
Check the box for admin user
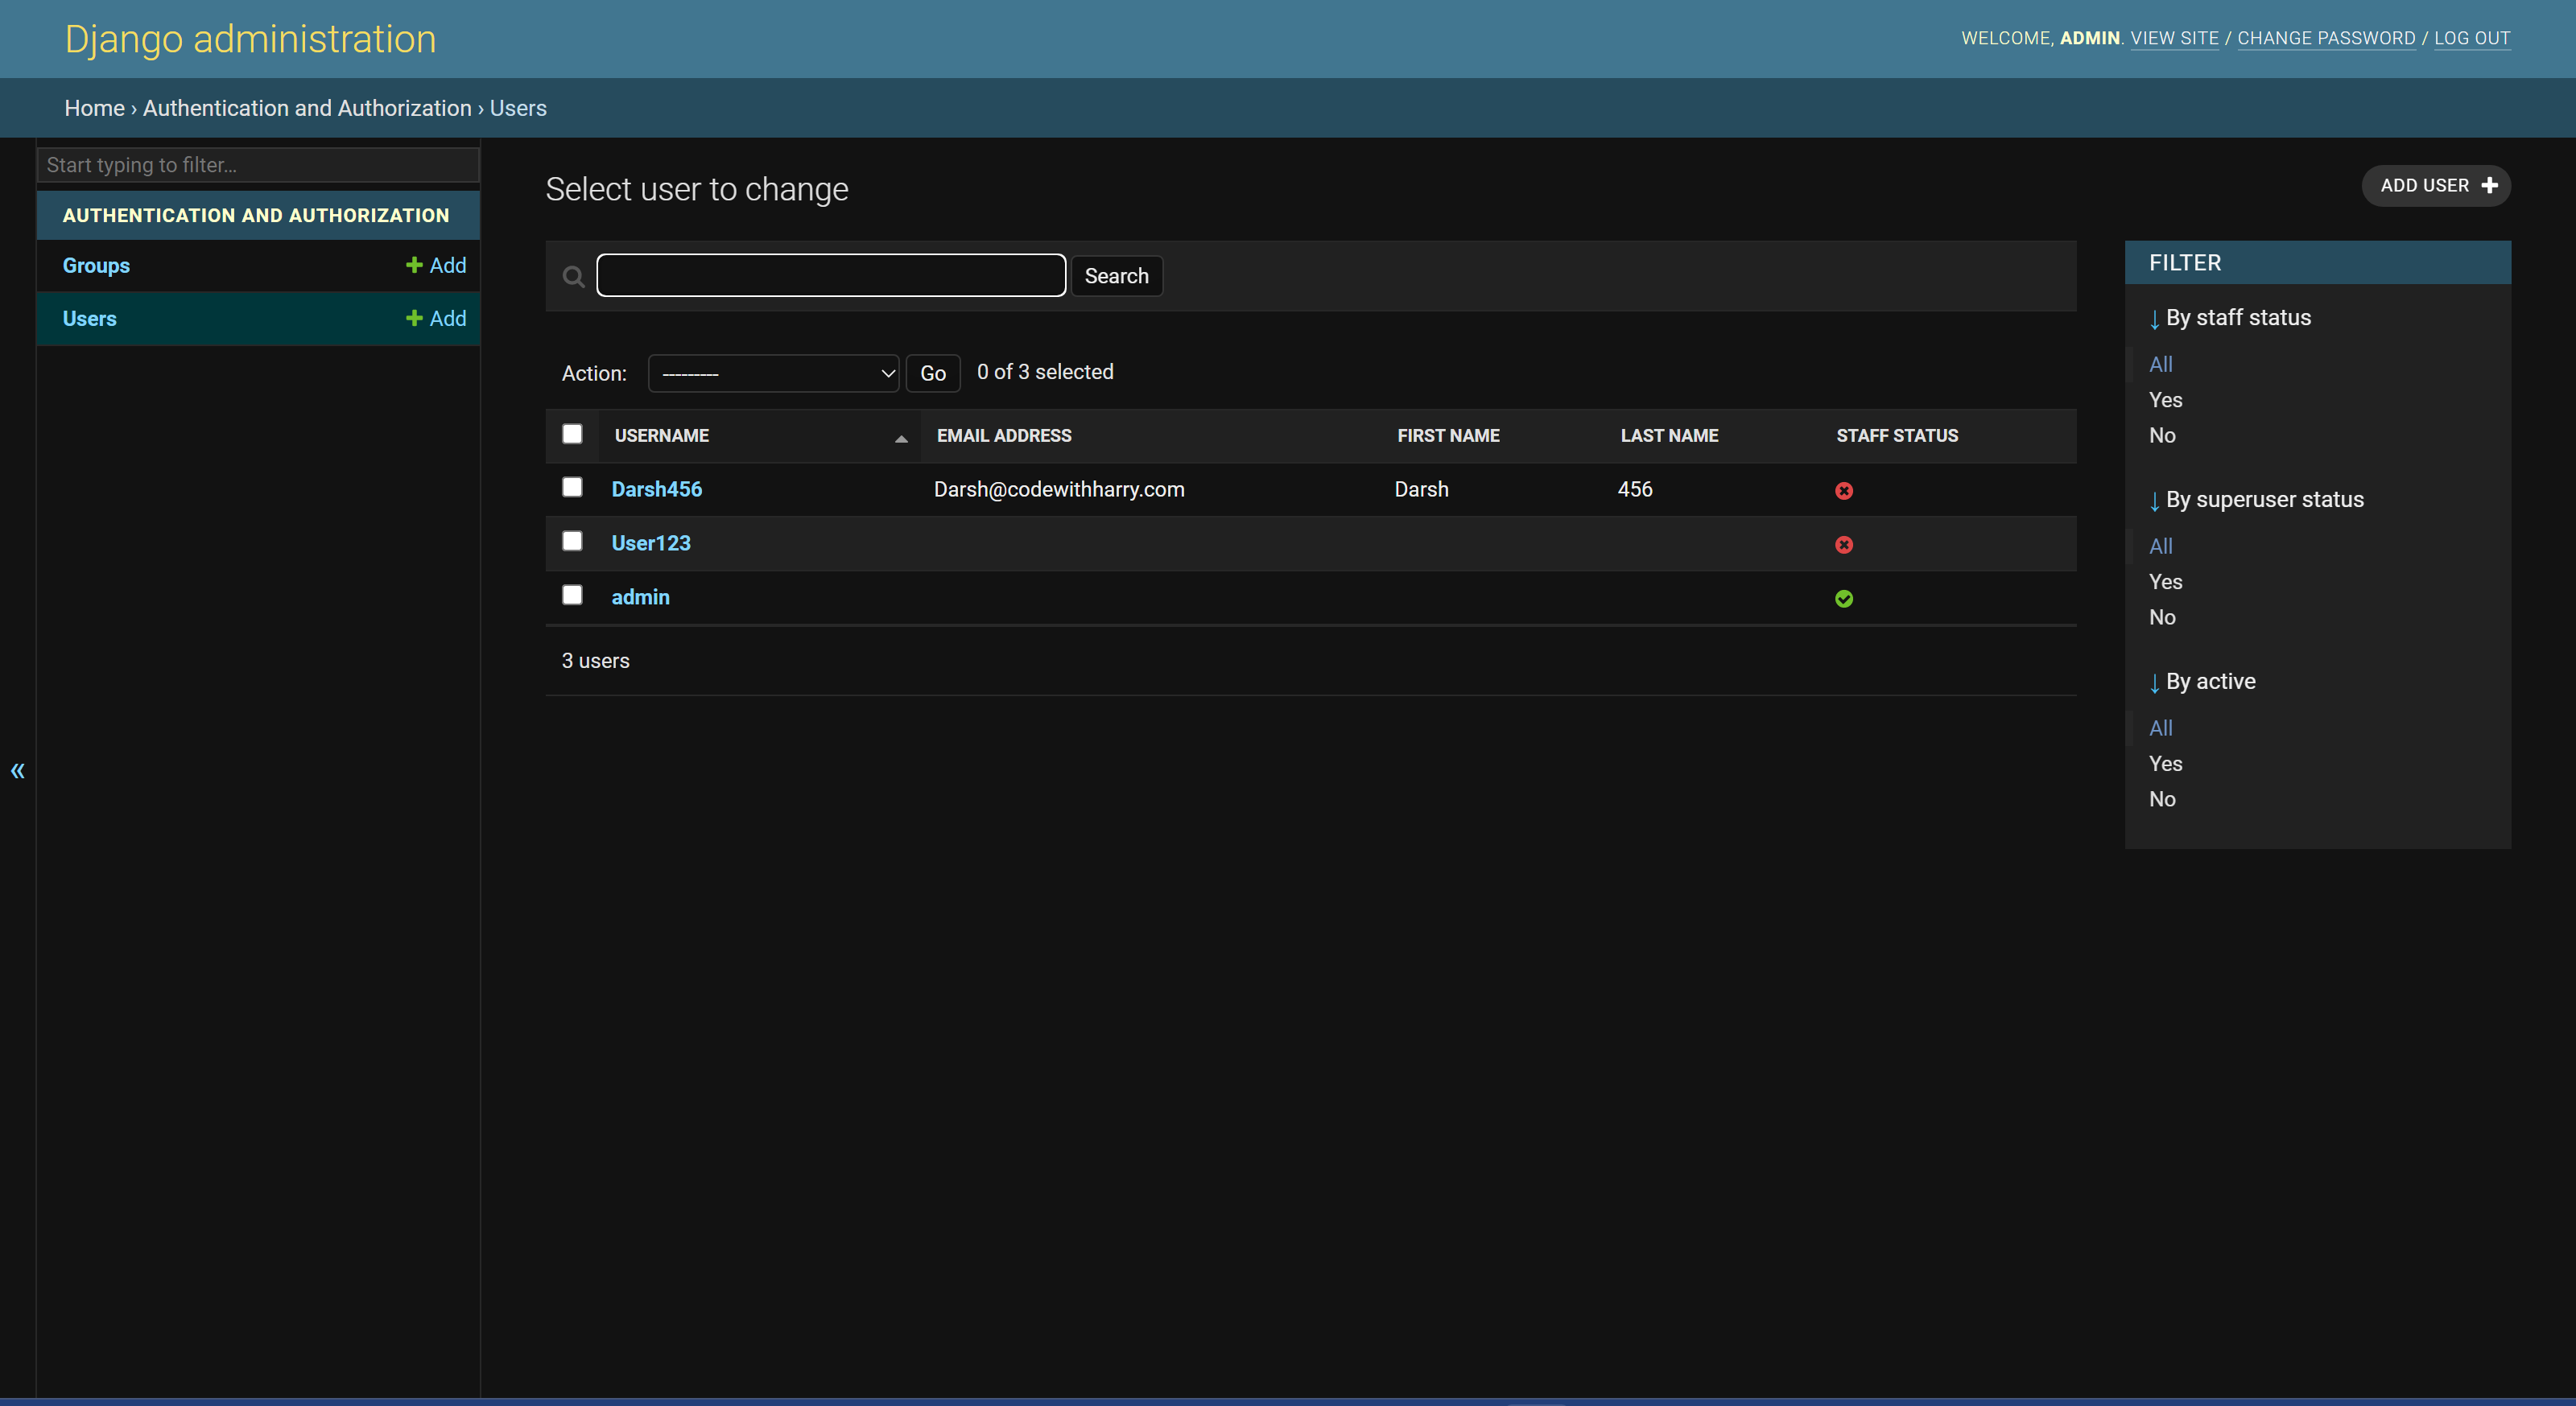[x=572, y=595]
